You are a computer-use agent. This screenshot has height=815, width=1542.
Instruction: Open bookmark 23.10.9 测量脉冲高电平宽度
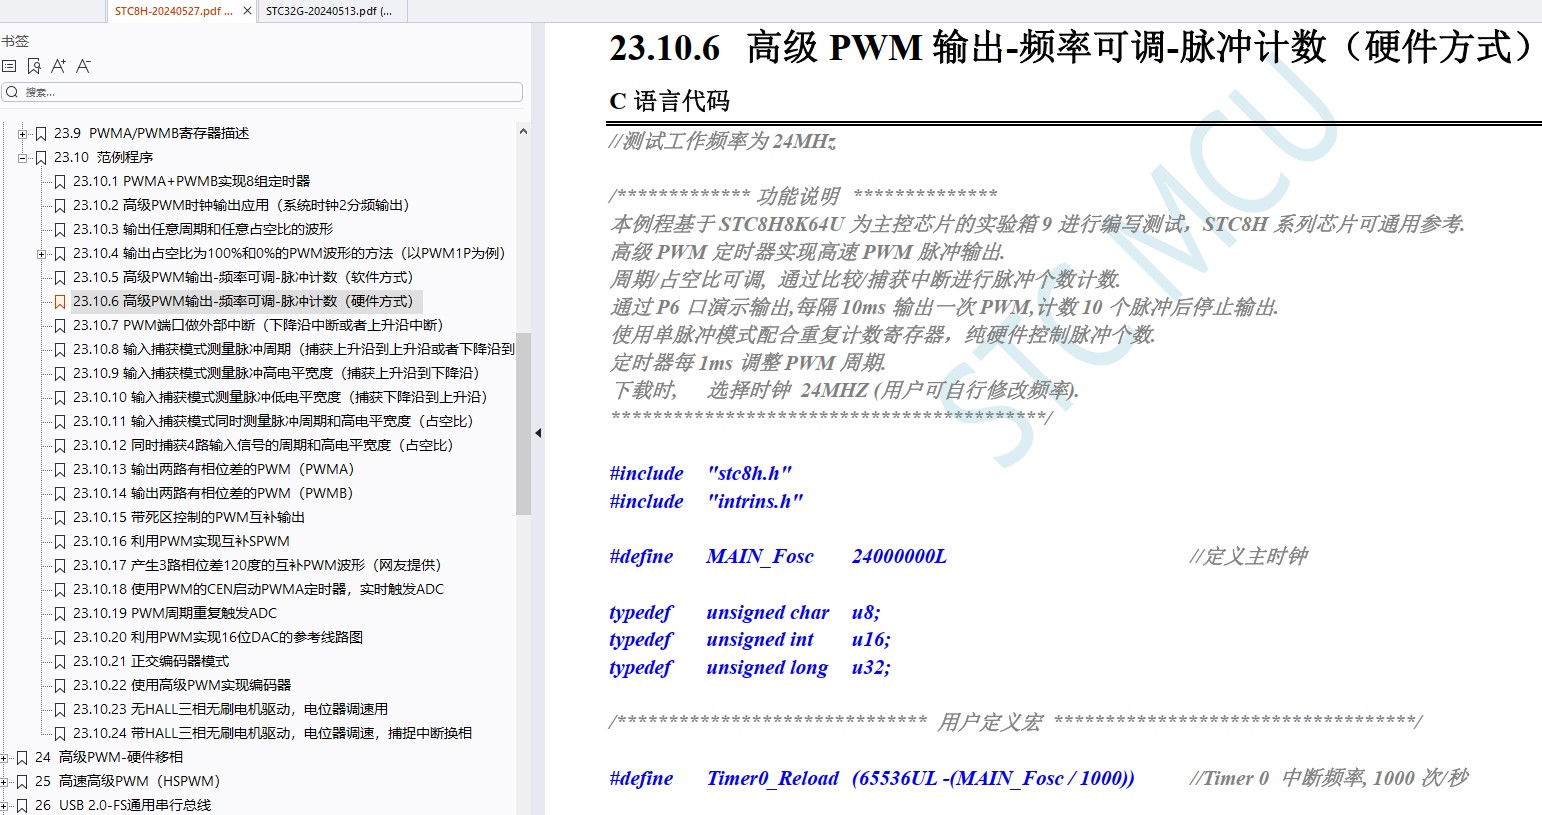point(276,373)
